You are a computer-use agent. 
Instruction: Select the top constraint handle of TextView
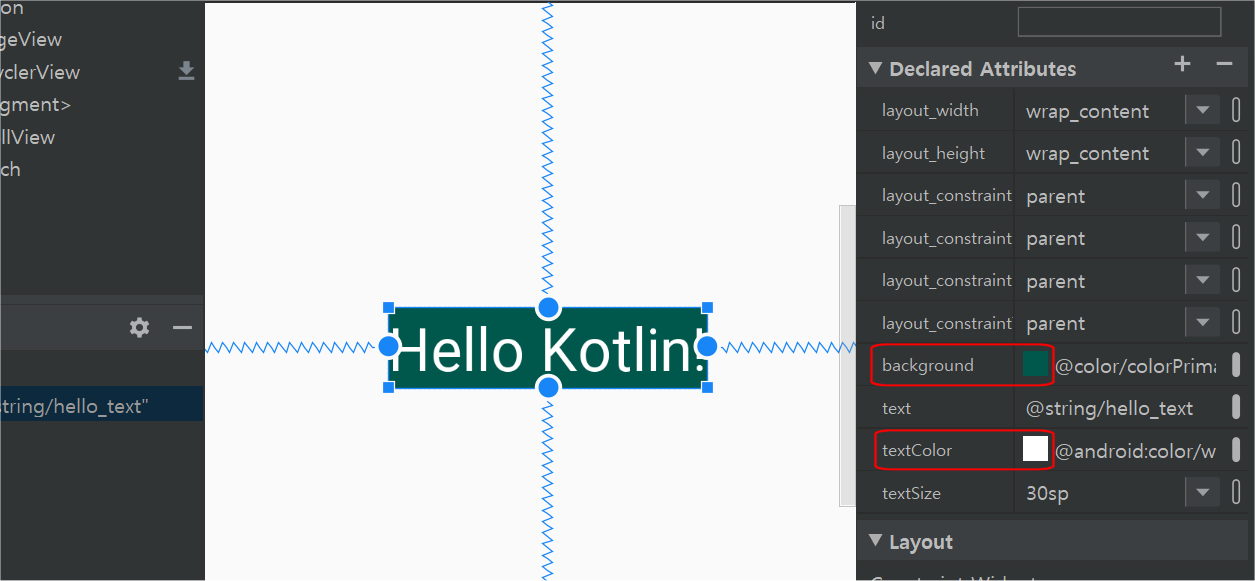click(x=548, y=307)
